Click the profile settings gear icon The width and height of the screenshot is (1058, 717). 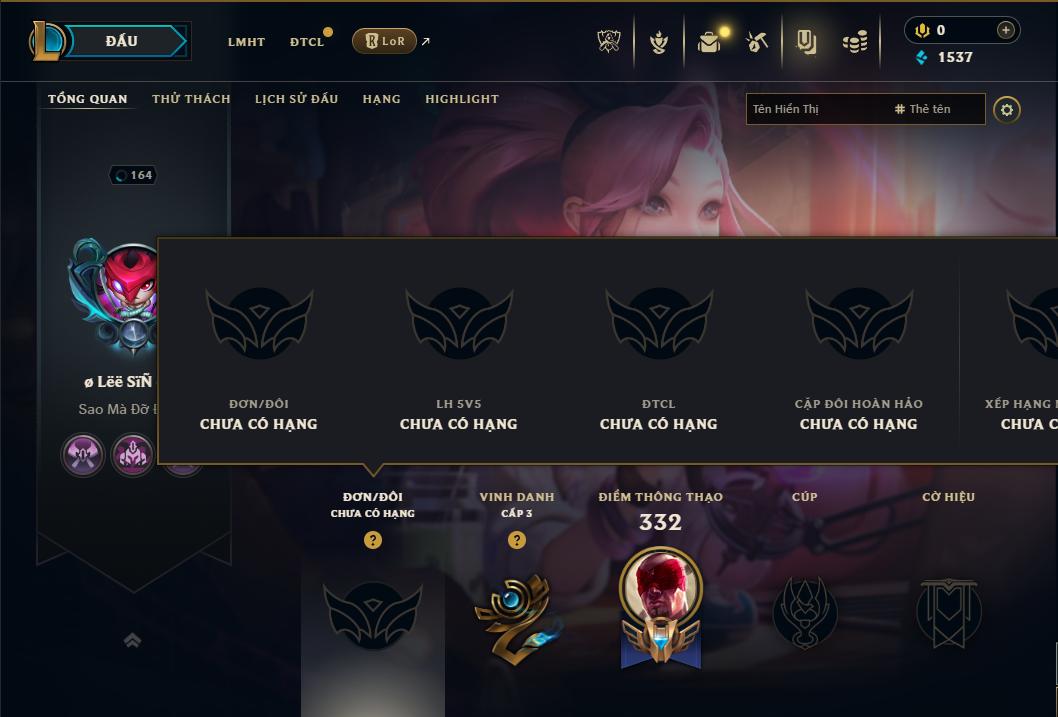pos(1007,110)
